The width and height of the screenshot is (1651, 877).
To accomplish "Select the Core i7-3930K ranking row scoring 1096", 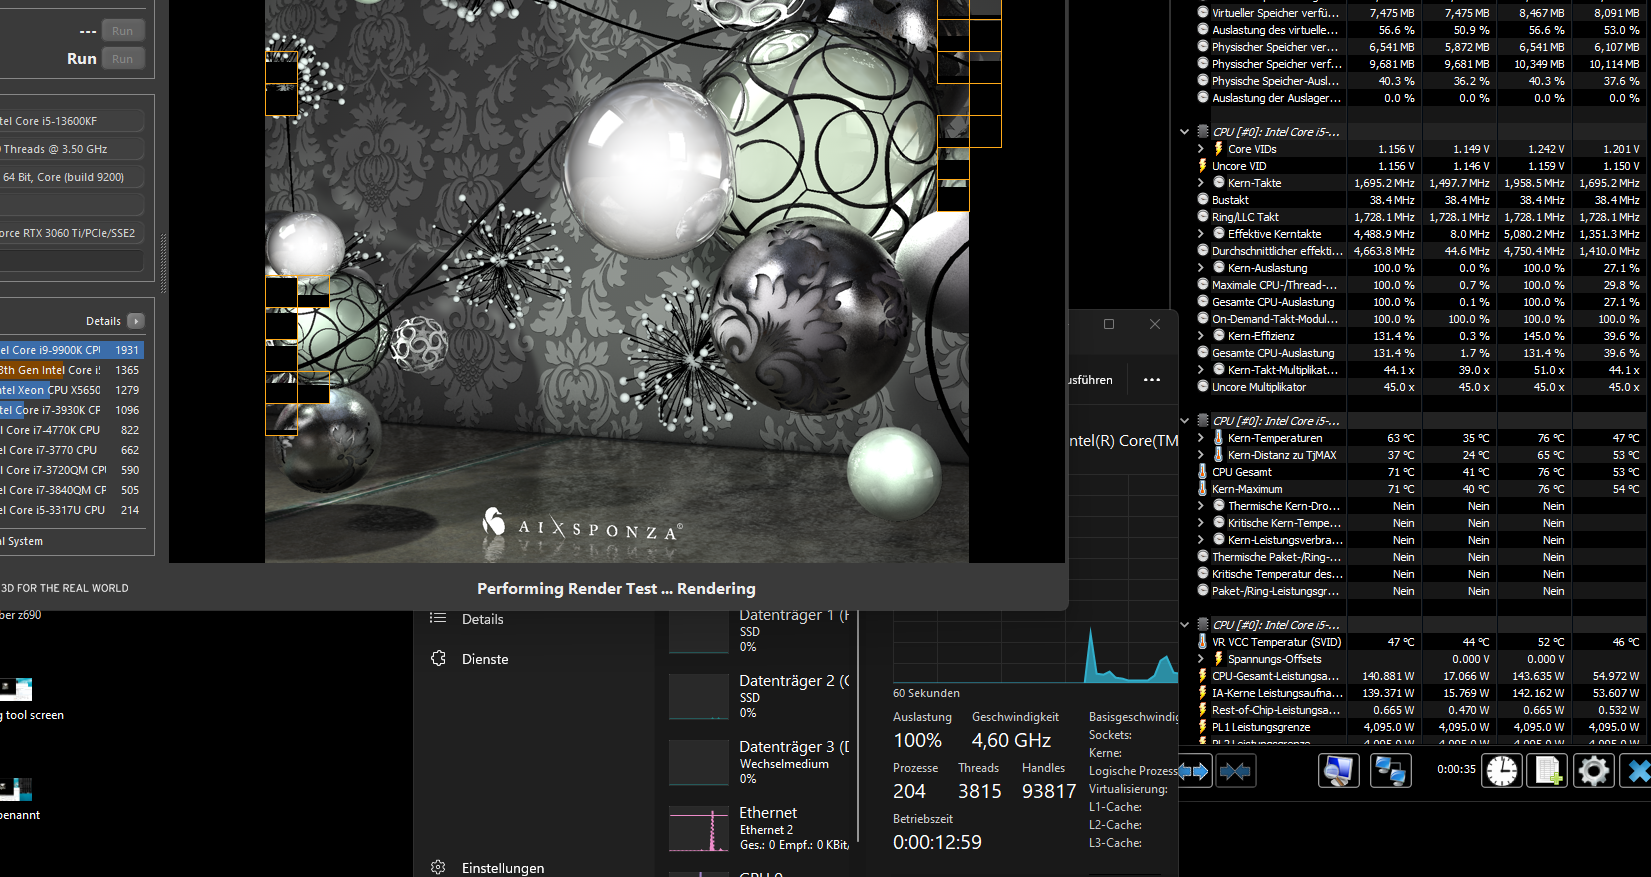I will click(x=72, y=410).
